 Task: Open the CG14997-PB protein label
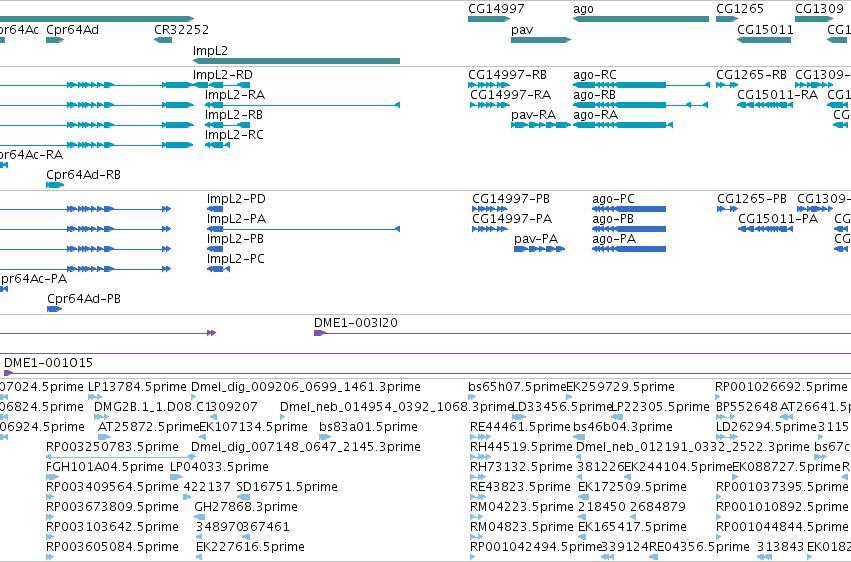pos(511,199)
